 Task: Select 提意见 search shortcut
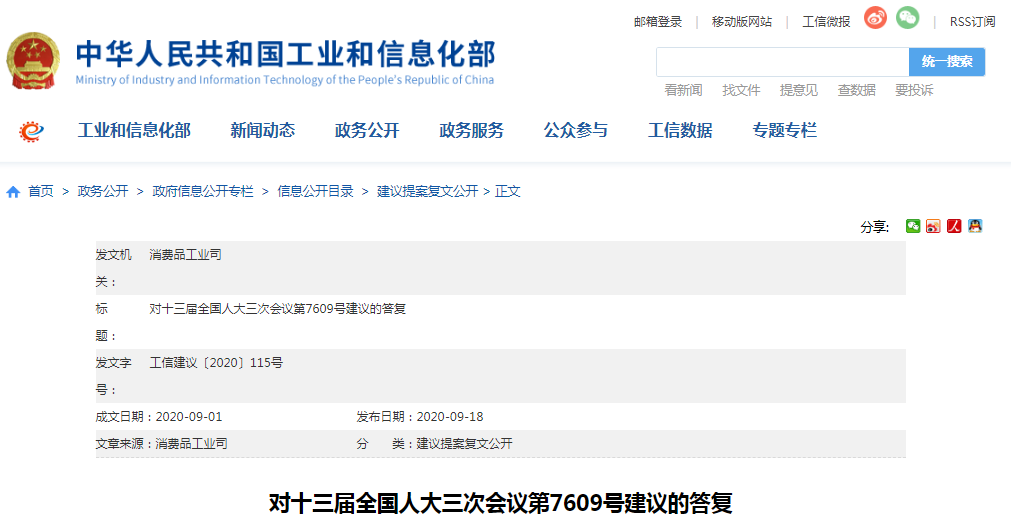pyautogui.click(x=799, y=90)
